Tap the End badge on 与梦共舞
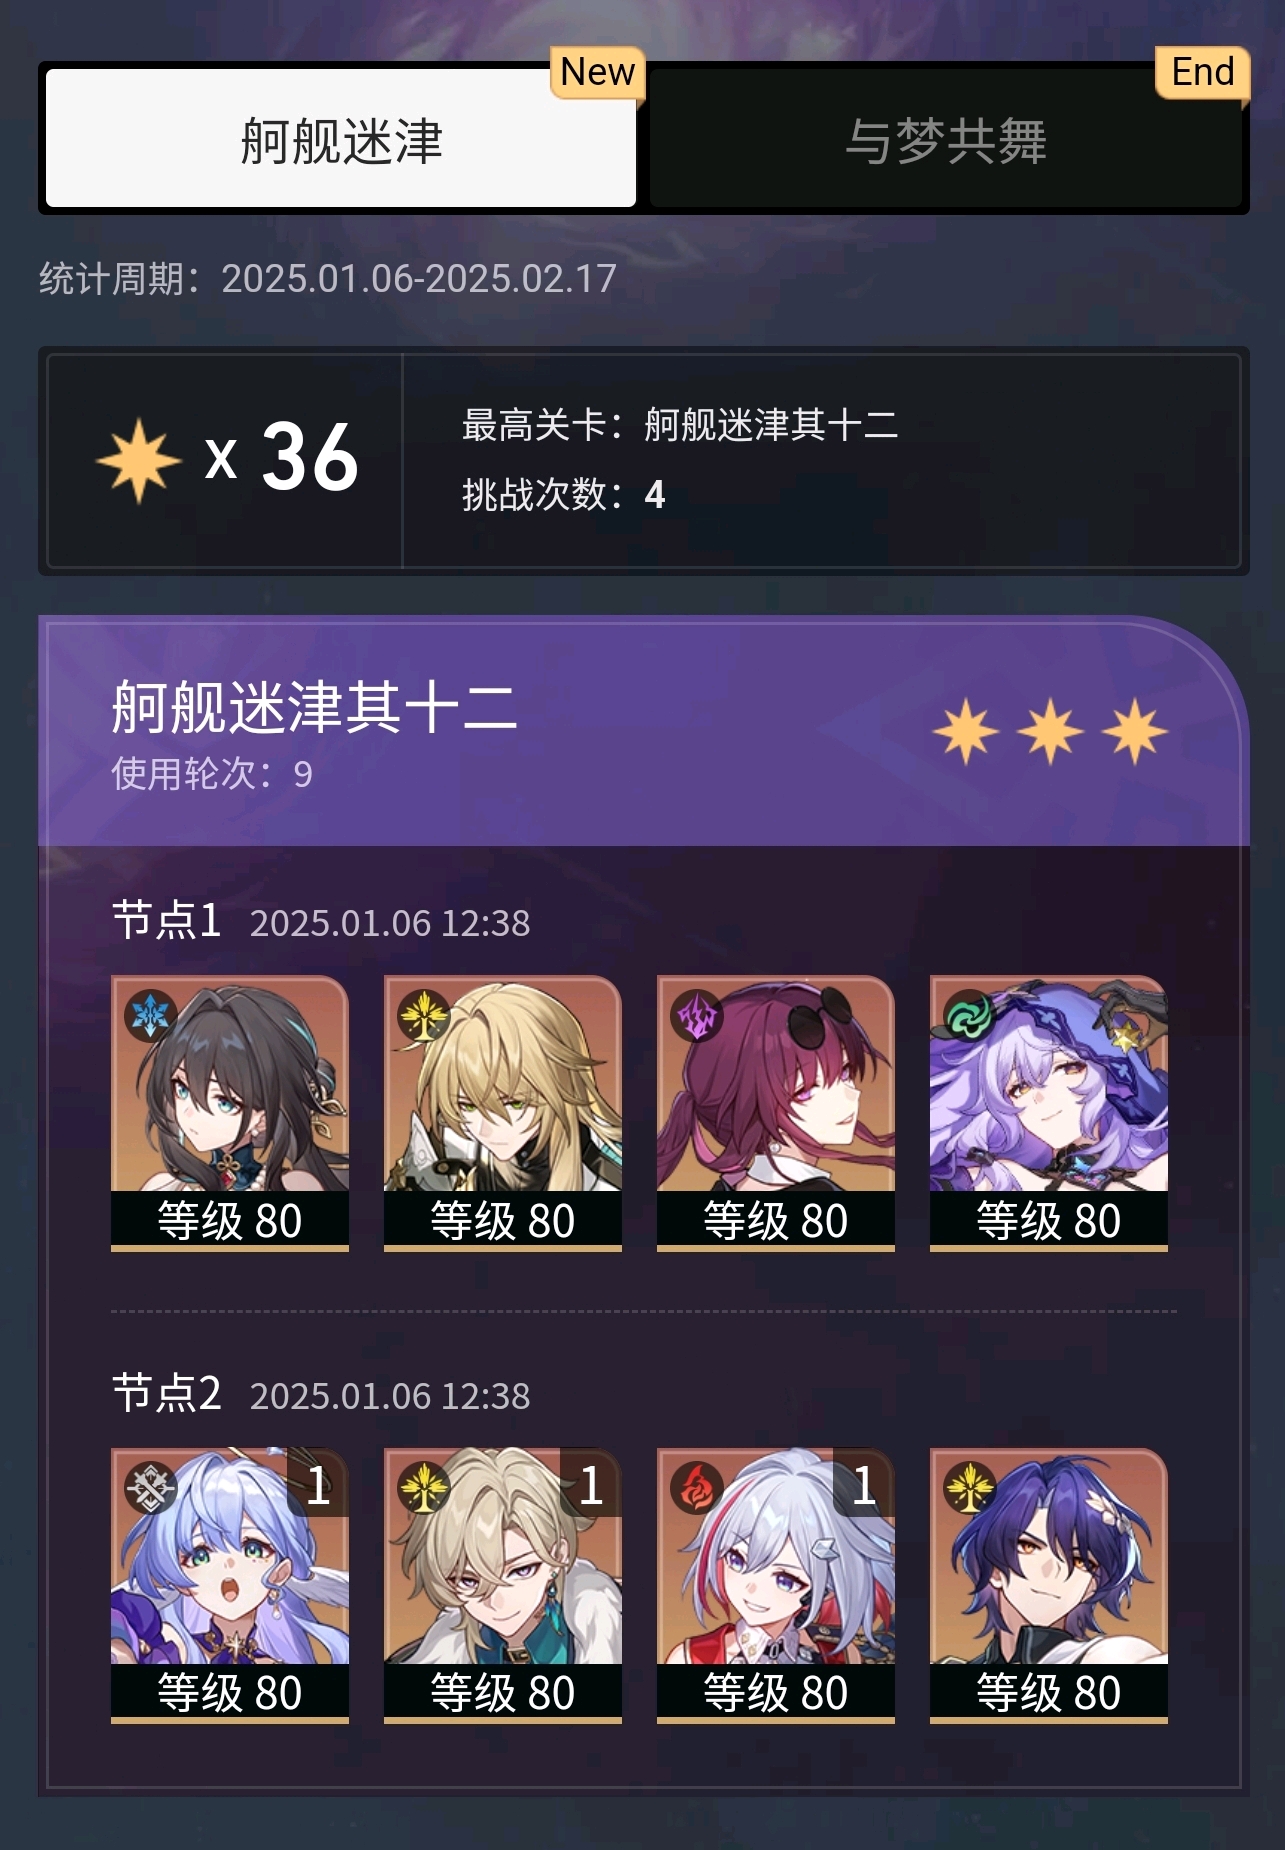This screenshot has height=1850, width=1285. (x=1202, y=73)
